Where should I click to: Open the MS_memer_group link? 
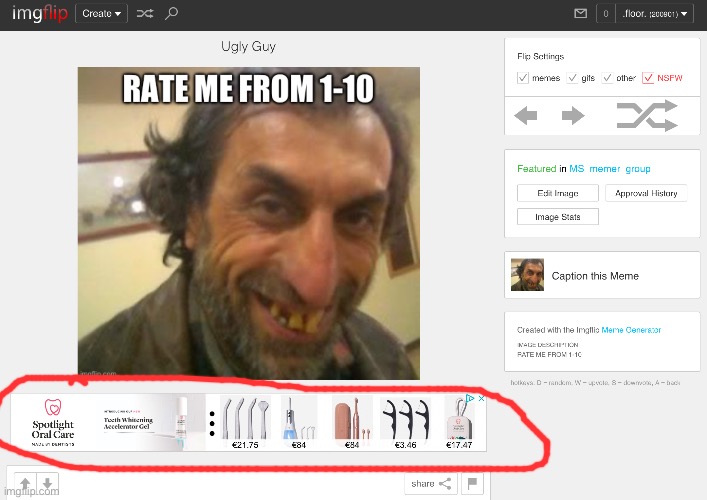pos(610,169)
